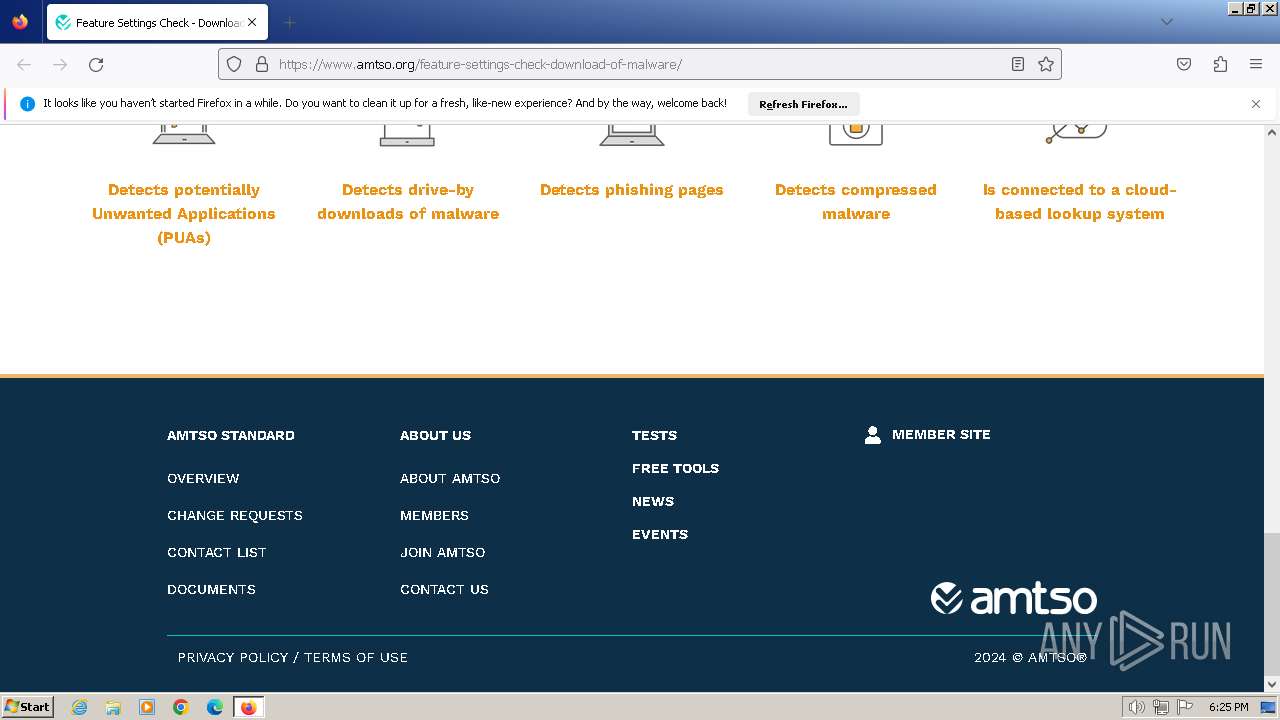Screen dimensions: 1280x720
Task: Select the Firefox taskbar button
Action: [x=248, y=707]
